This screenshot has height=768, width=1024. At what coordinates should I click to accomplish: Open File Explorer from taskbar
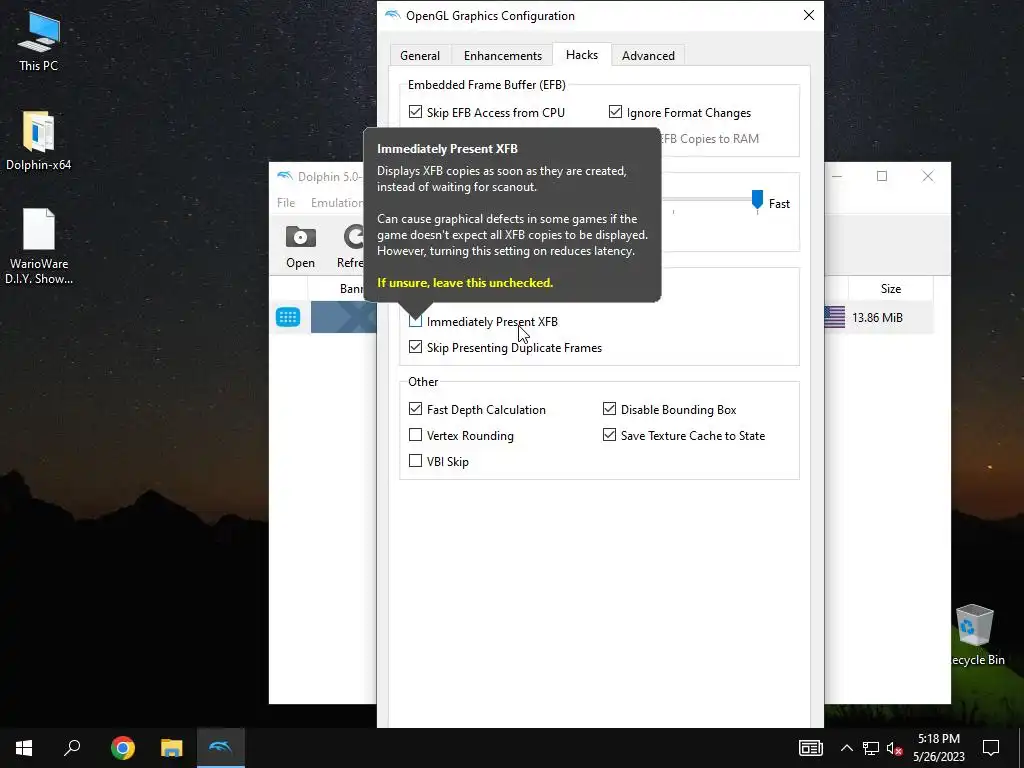tap(171, 748)
